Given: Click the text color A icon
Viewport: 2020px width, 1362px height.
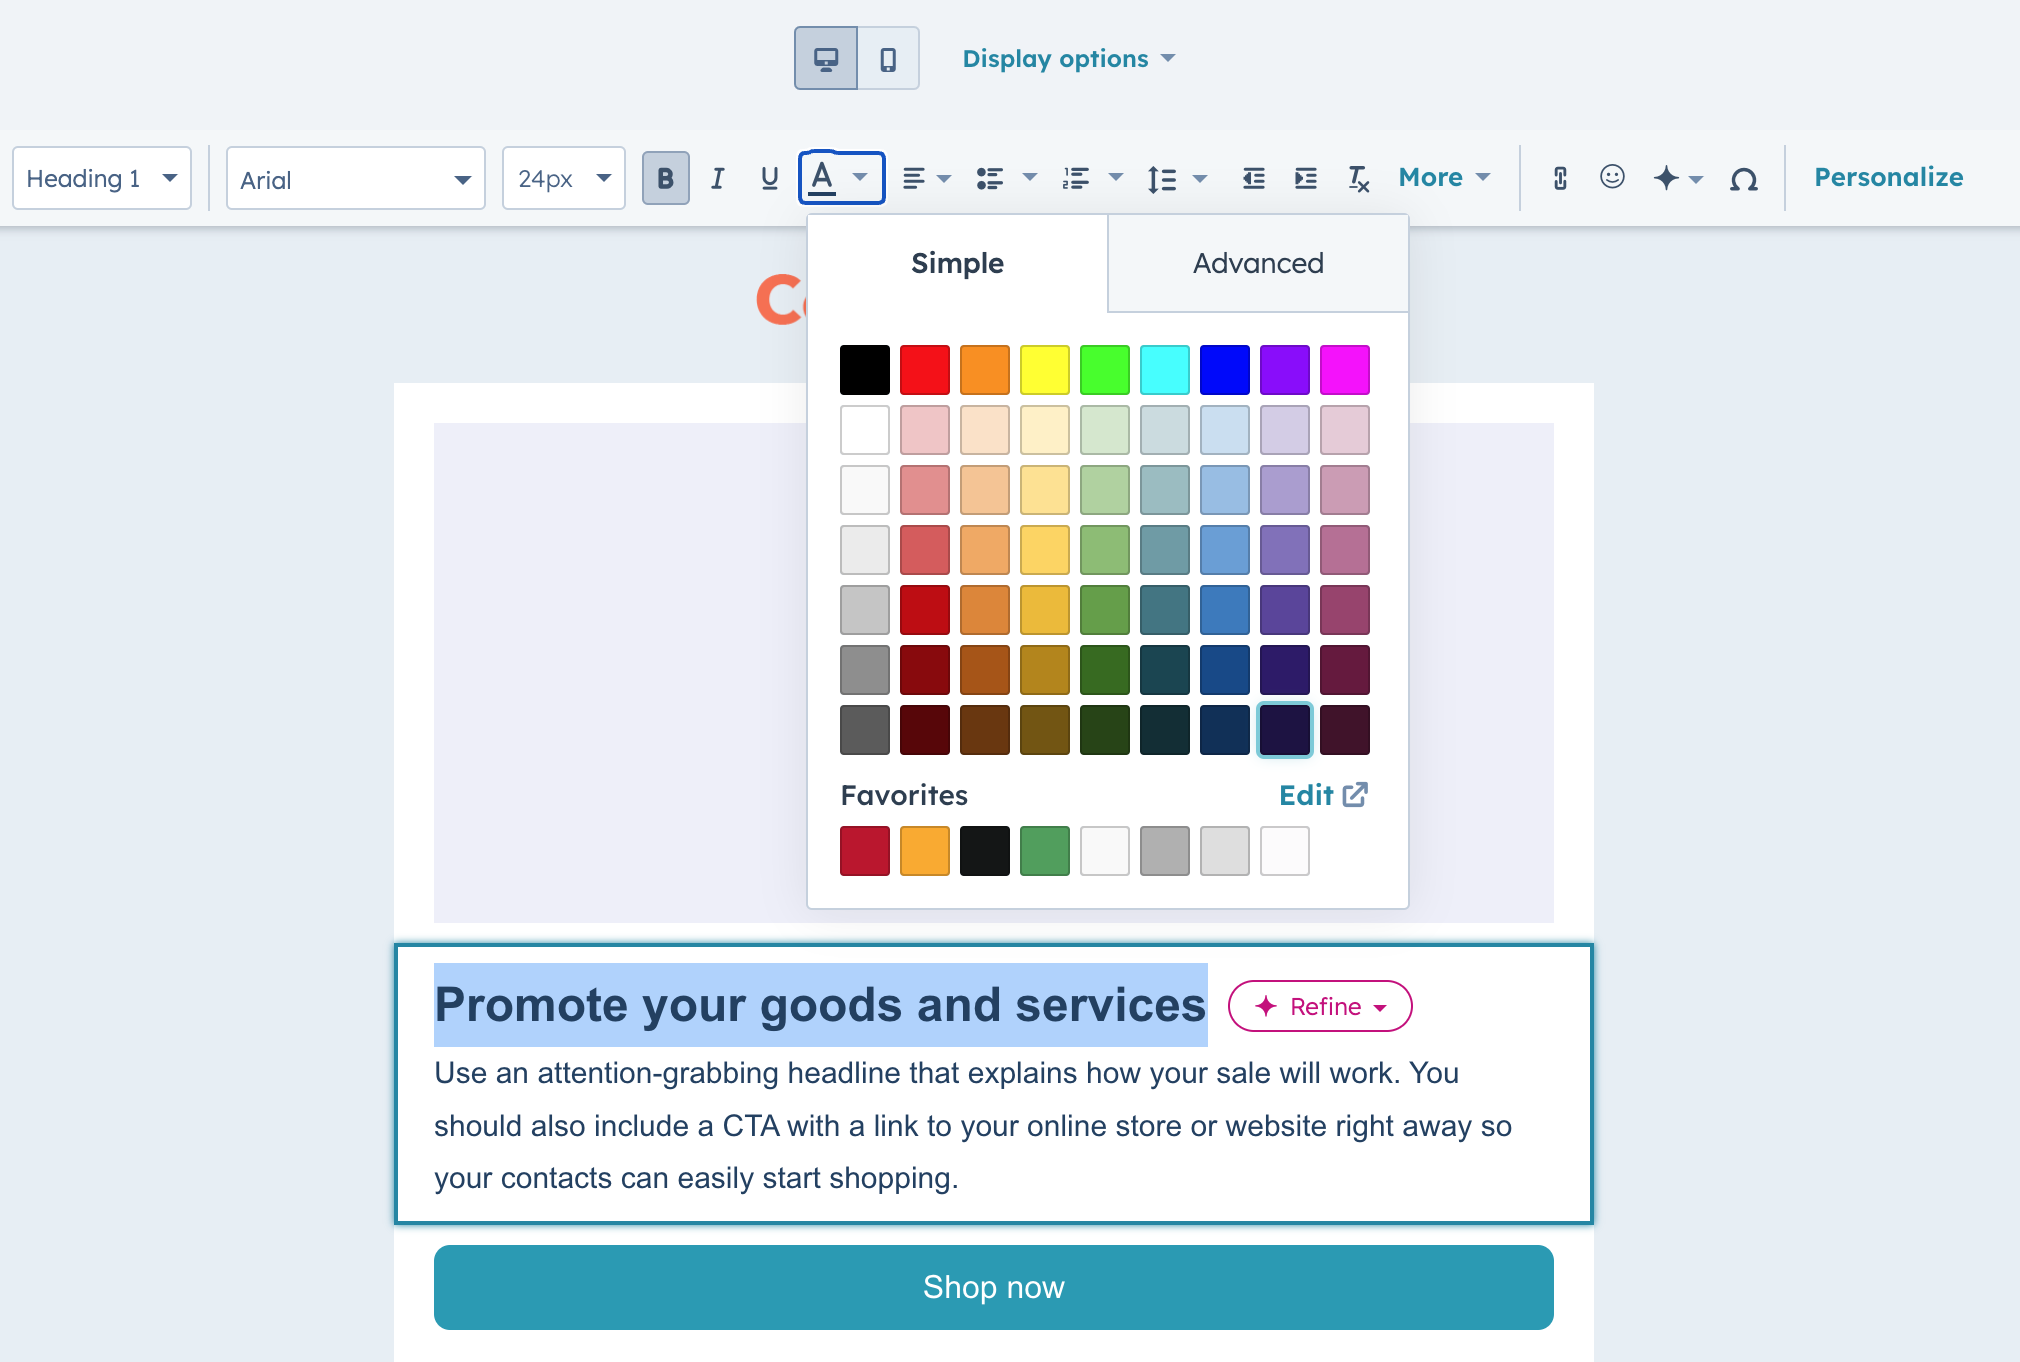Looking at the screenshot, I should pos(822,178).
